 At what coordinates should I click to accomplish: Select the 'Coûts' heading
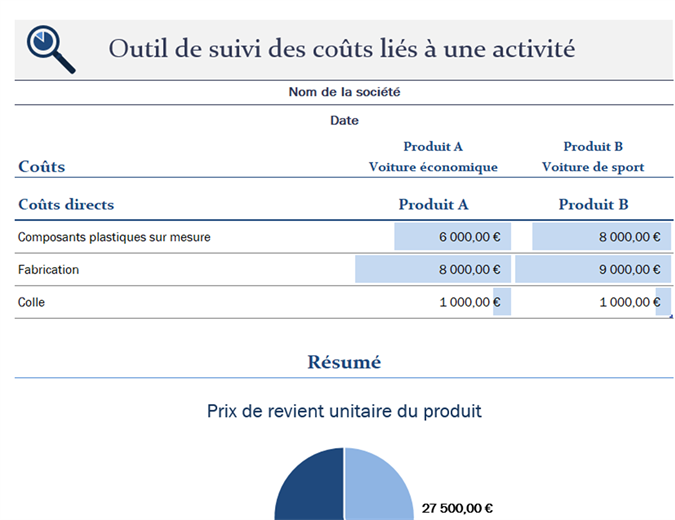point(41,167)
